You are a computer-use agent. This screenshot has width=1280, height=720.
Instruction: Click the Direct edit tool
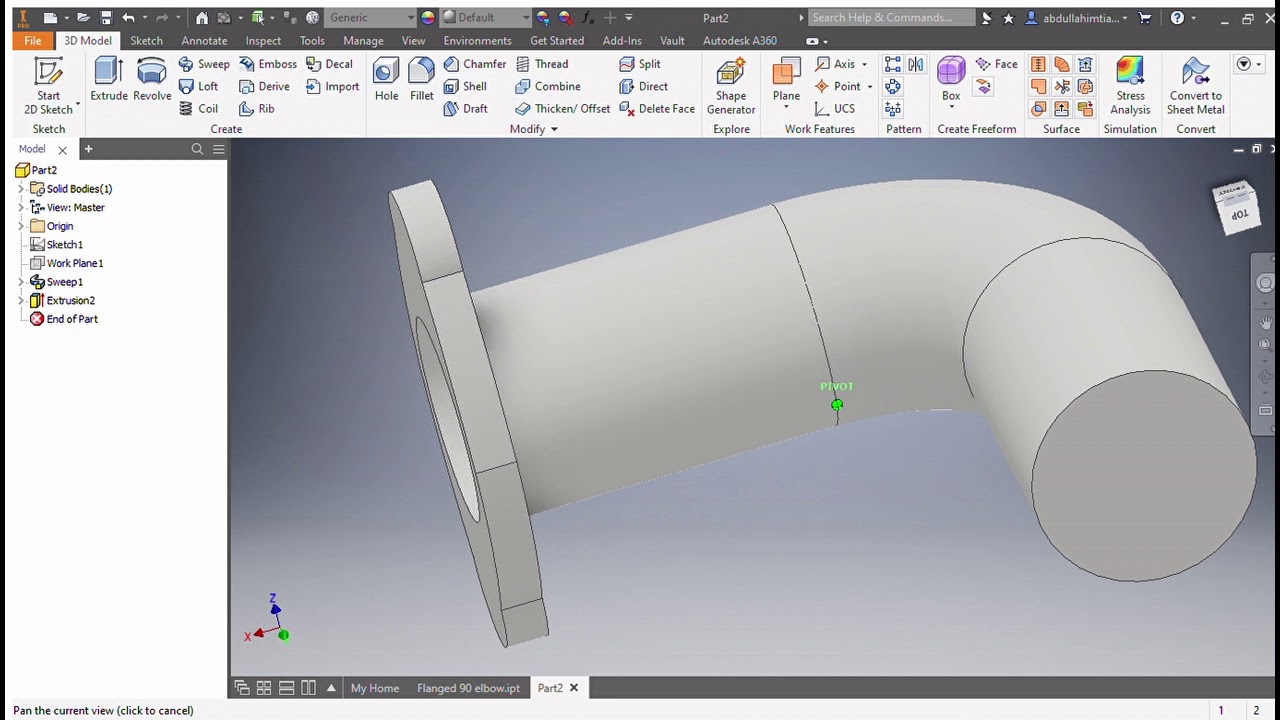pos(644,86)
